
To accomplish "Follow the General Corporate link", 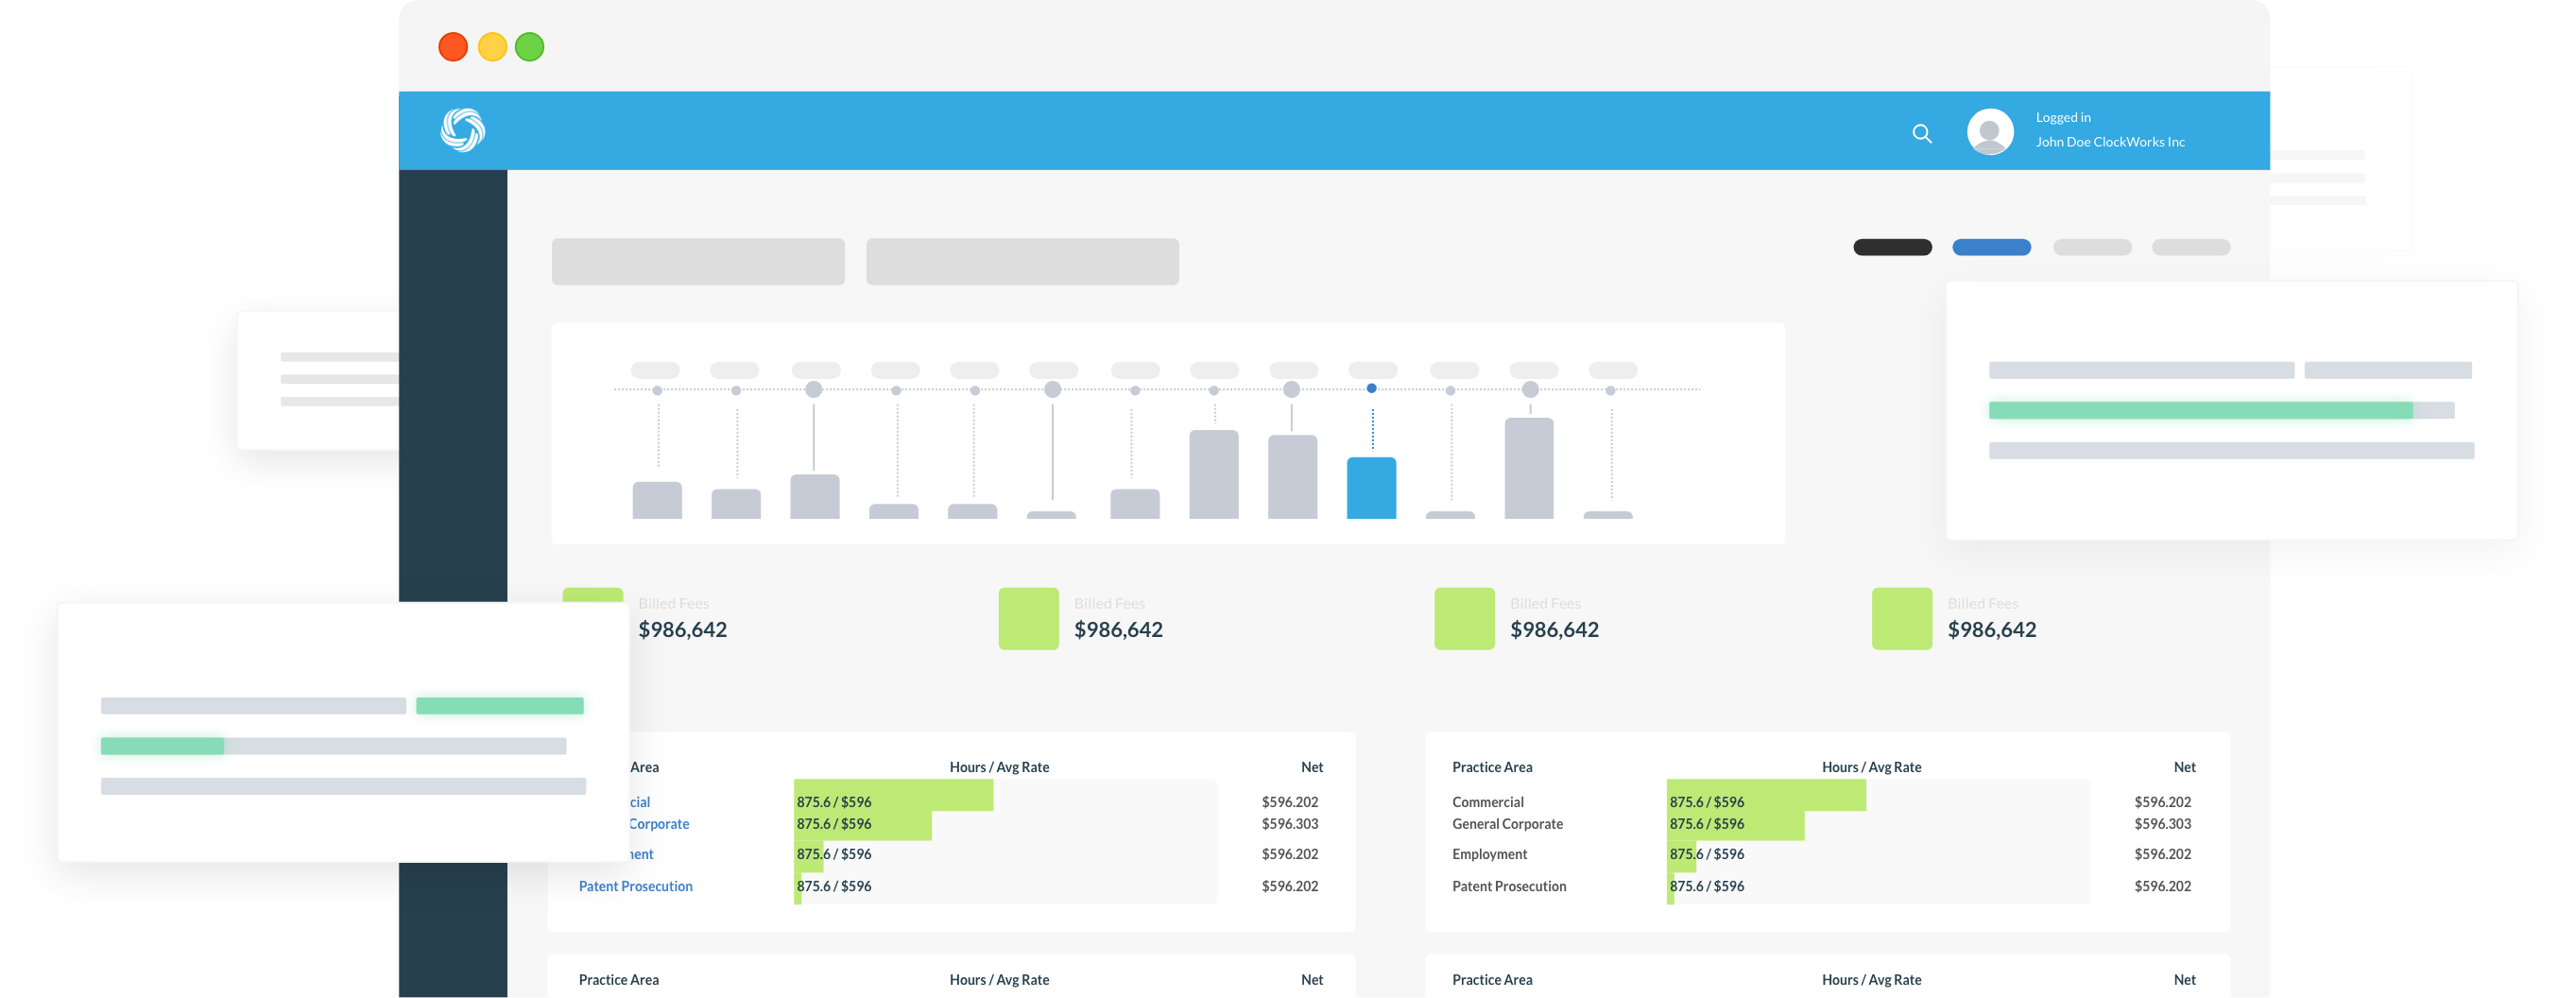I will (657, 823).
